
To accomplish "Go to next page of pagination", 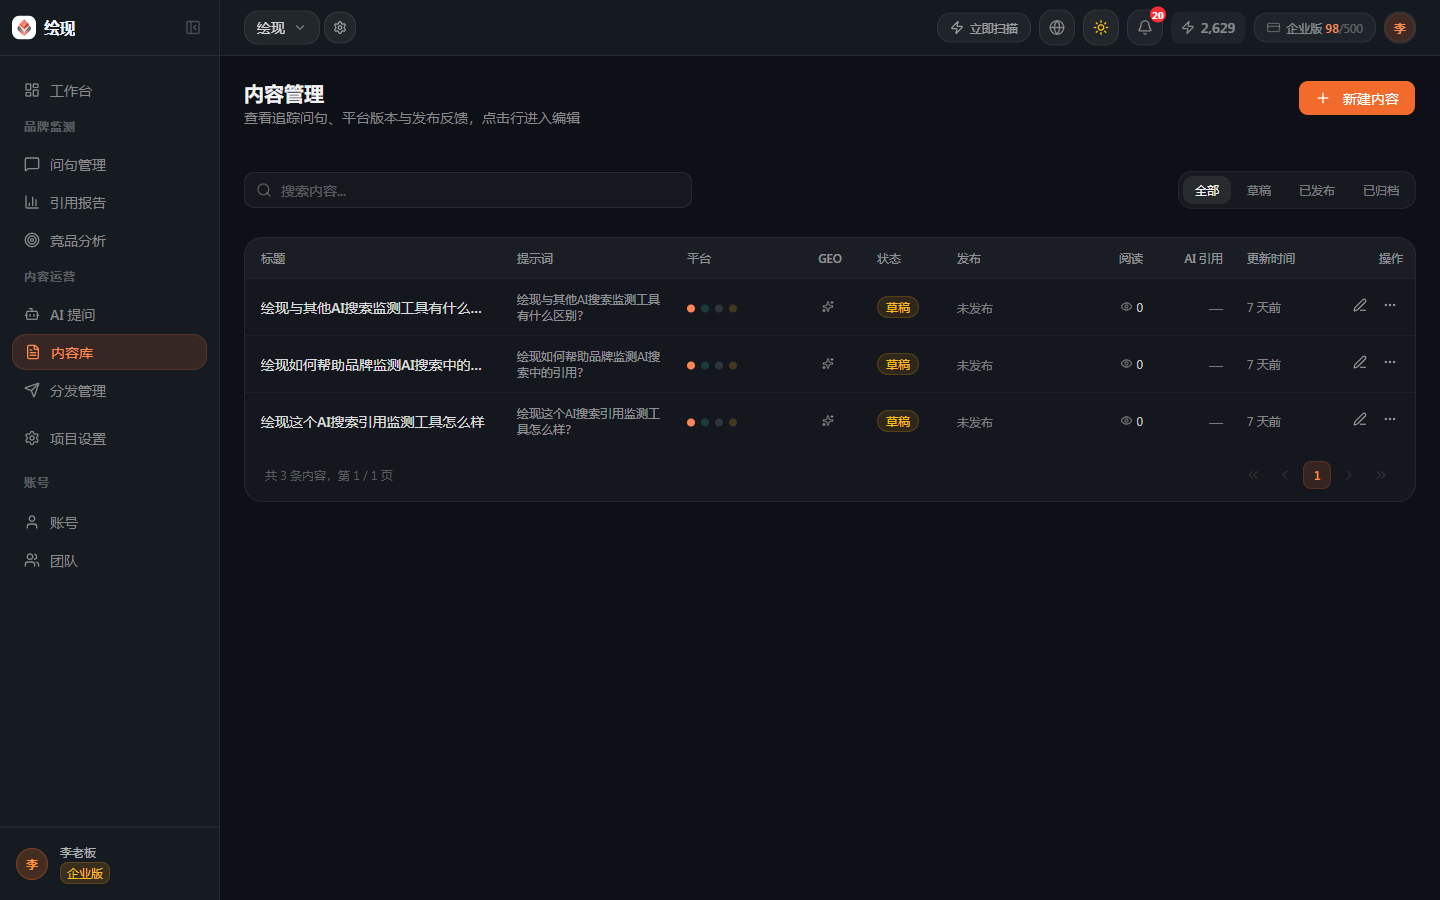I will coord(1349,475).
